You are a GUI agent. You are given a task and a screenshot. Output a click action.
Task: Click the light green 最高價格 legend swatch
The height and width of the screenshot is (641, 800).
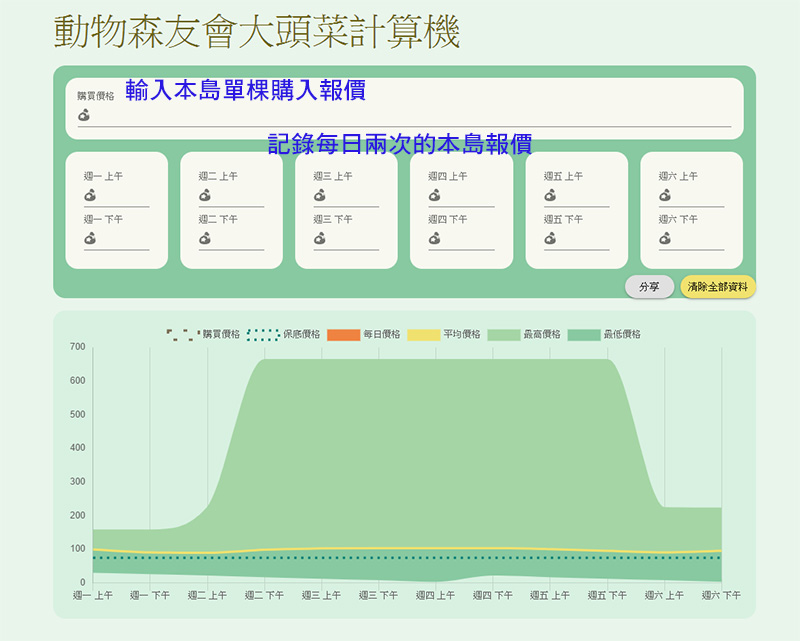(504, 334)
